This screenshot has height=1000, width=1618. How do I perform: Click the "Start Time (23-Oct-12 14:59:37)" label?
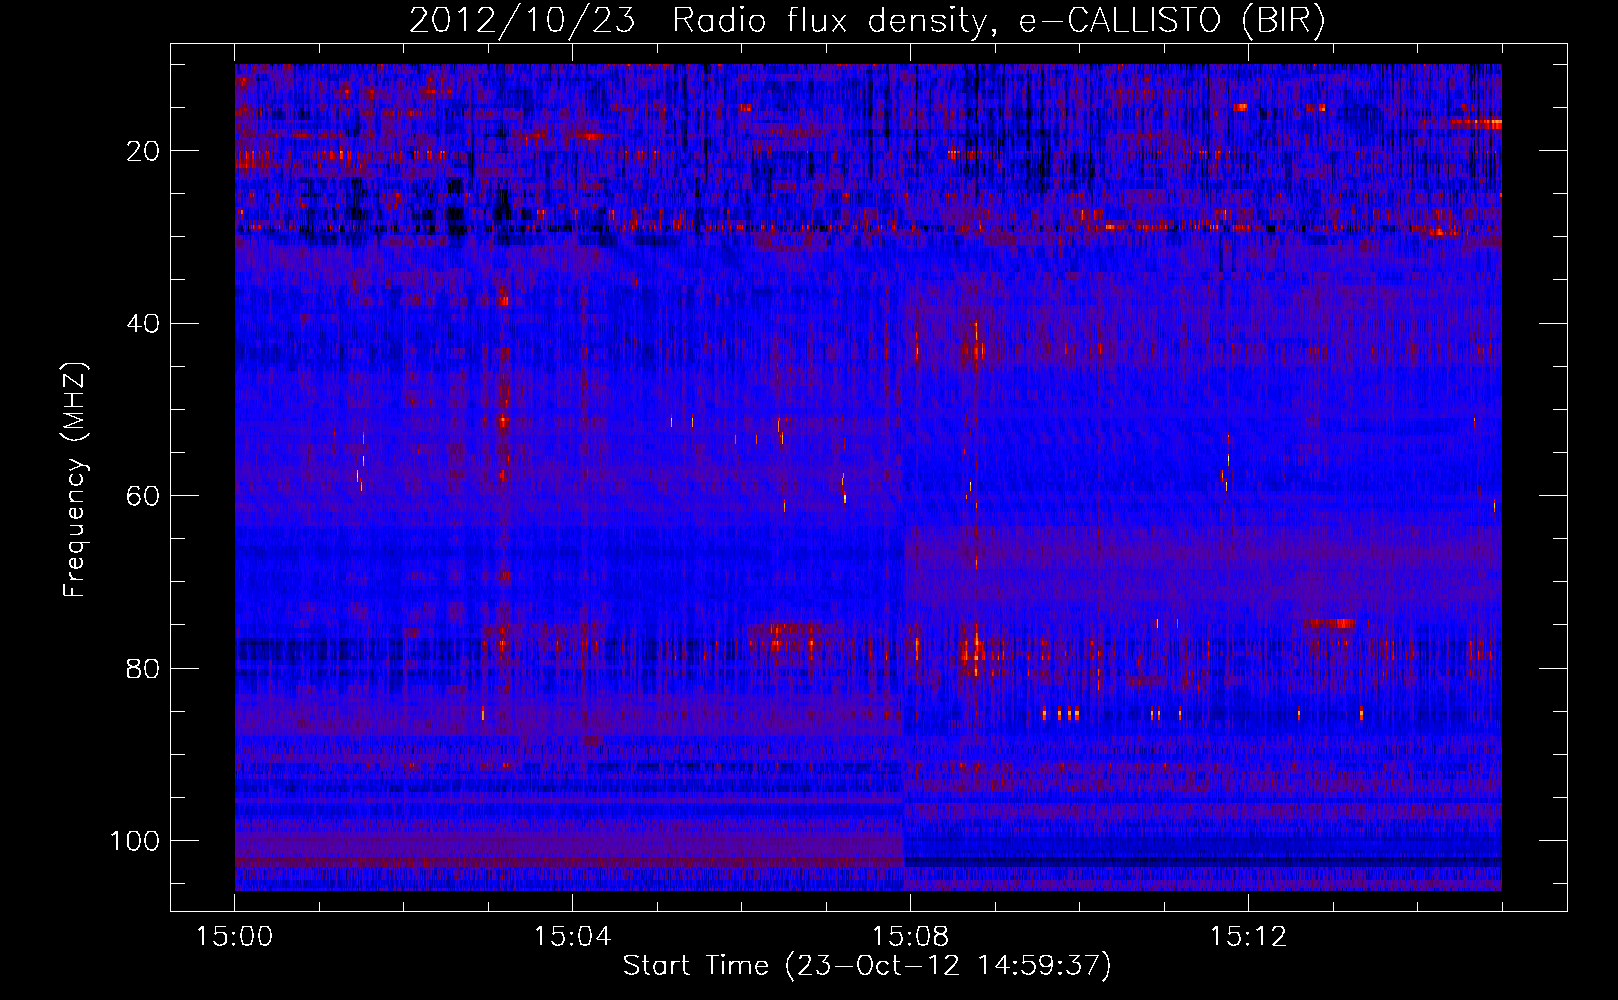pos(867,966)
